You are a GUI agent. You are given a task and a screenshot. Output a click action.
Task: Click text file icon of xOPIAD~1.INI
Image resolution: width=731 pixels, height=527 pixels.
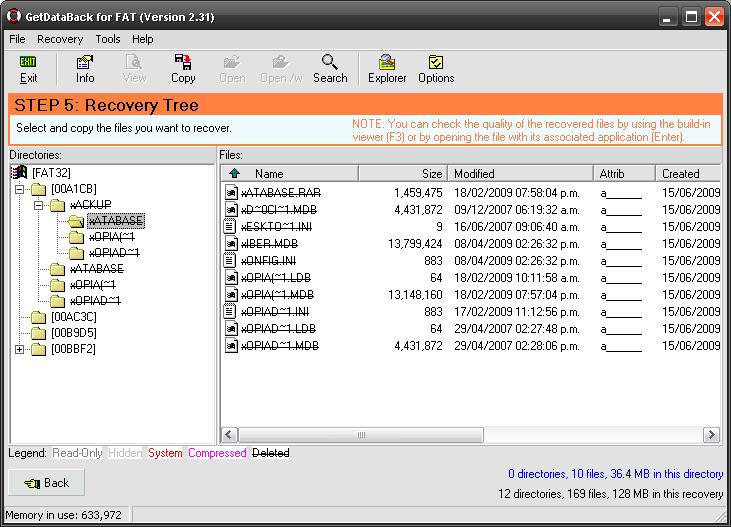click(230, 312)
